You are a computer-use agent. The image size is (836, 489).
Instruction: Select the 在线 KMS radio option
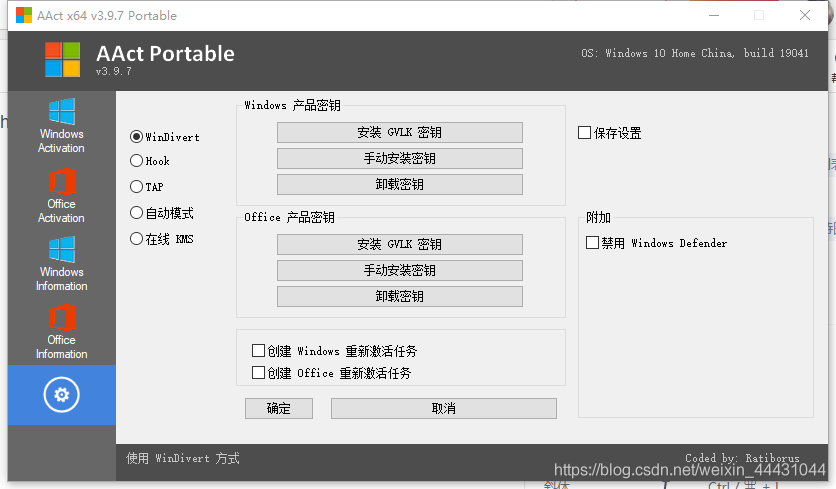pyautogui.click(x=136, y=239)
